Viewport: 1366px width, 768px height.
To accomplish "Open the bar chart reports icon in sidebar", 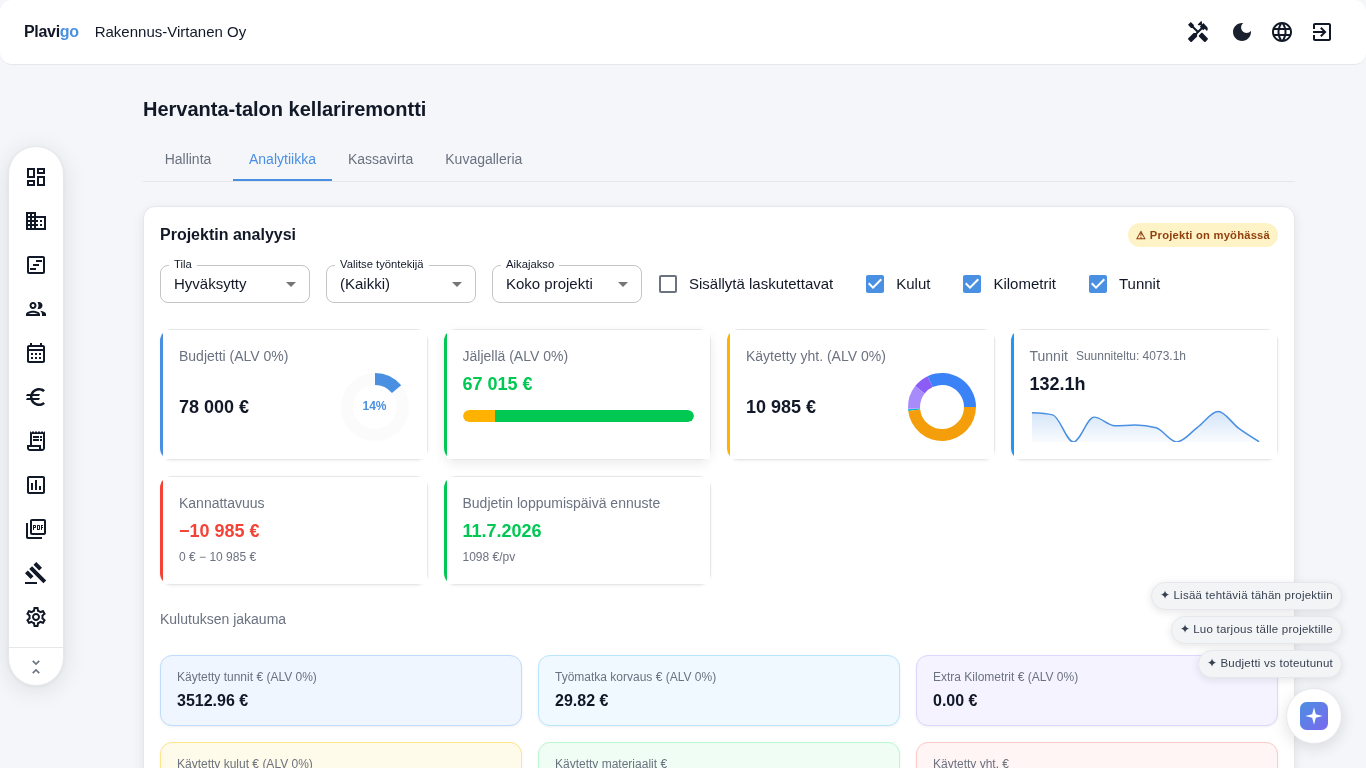I will click(x=36, y=485).
